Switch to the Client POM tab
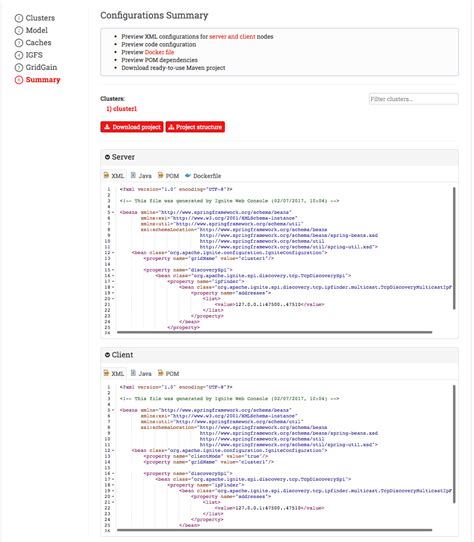The image size is (474, 542). coord(168,373)
